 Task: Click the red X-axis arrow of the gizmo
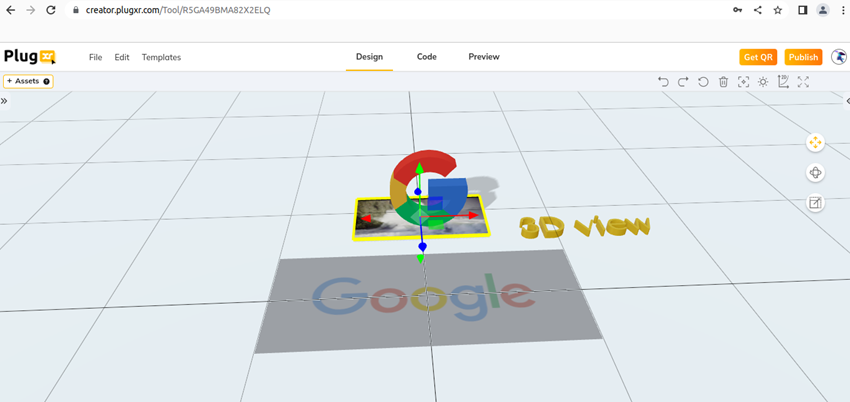click(x=473, y=215)
